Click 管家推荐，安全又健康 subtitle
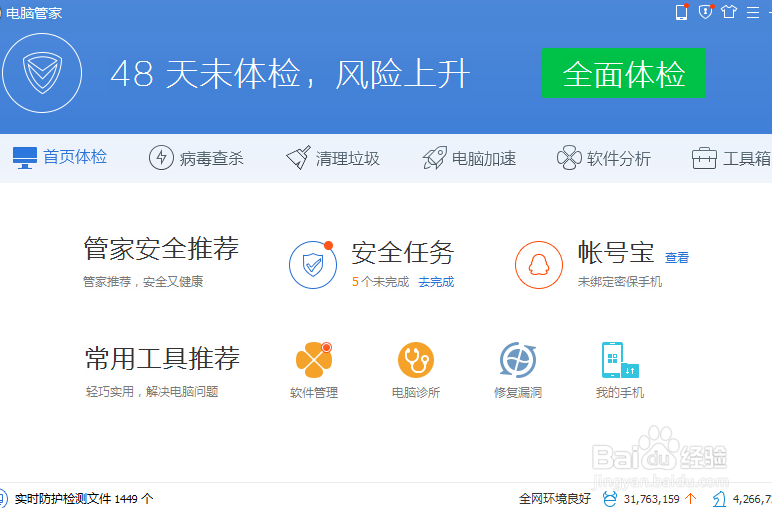The width and height of the screenshot is (772, 508). pyautogui.click(x=143, y=282)
